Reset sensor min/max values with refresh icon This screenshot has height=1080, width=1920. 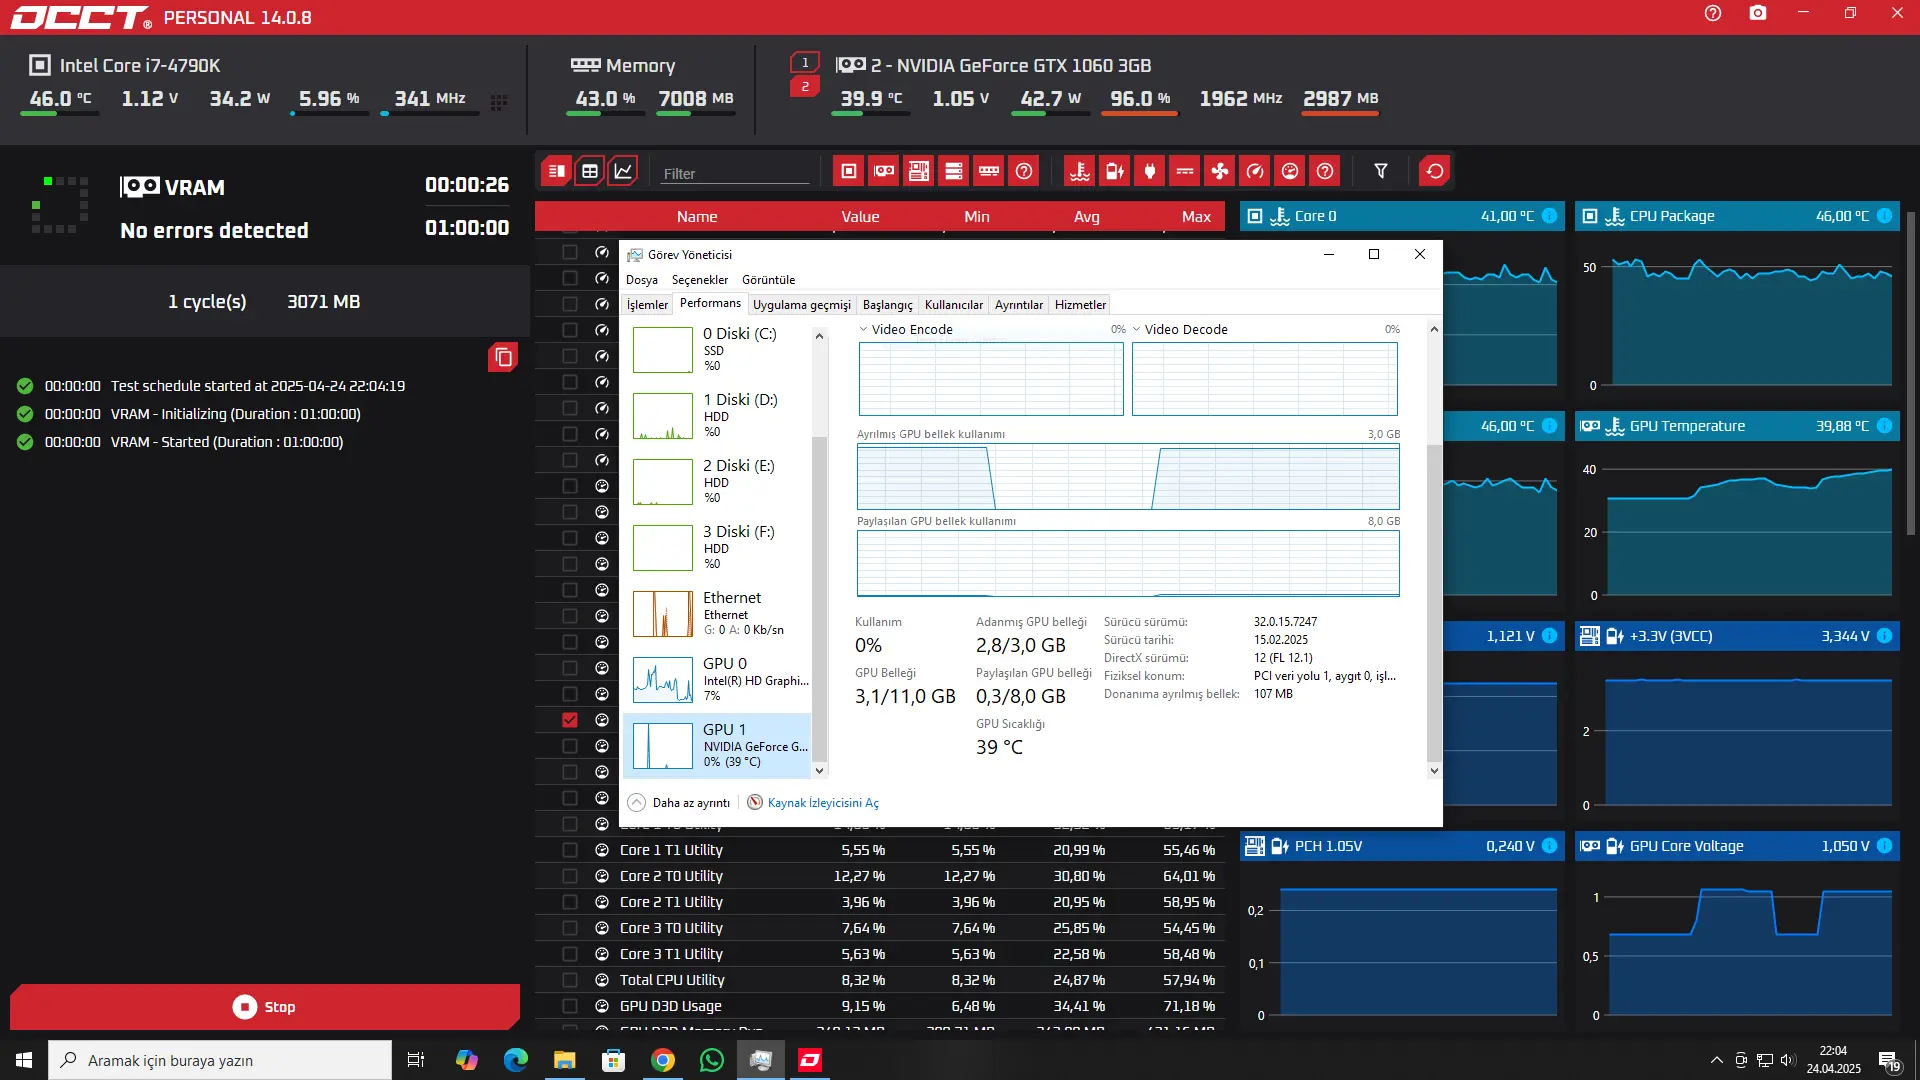pyautogui.click(x=1435, y=171)
